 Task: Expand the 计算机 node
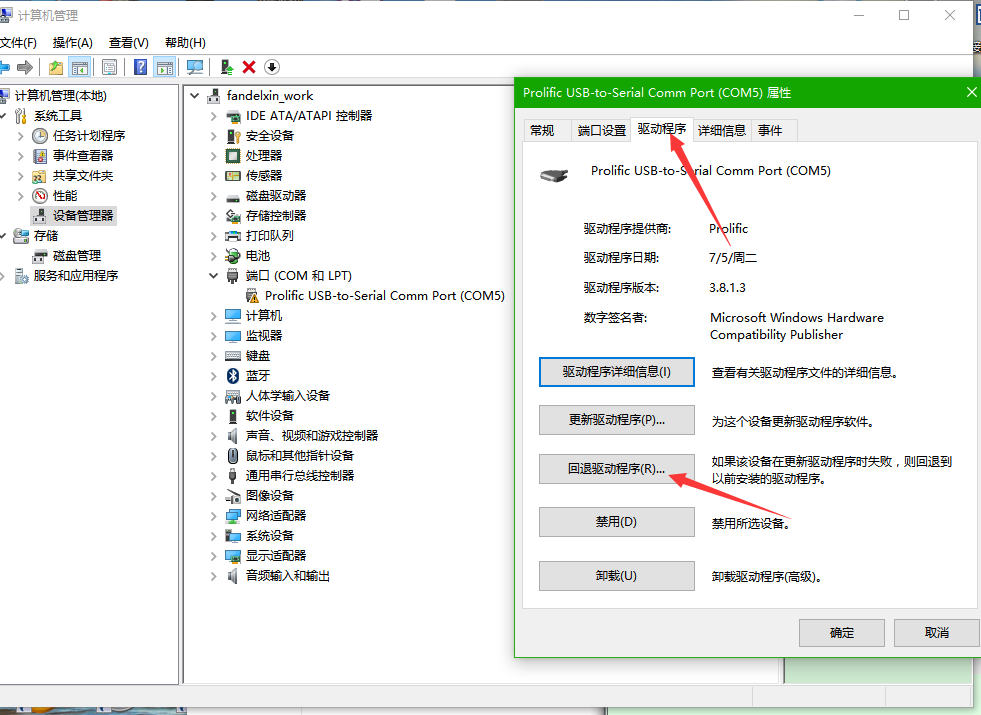click(x=213, y=316)
